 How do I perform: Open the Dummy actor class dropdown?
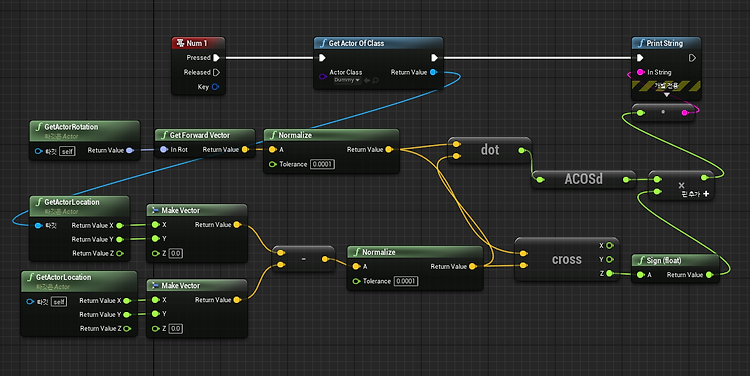[x=347, y=80]
